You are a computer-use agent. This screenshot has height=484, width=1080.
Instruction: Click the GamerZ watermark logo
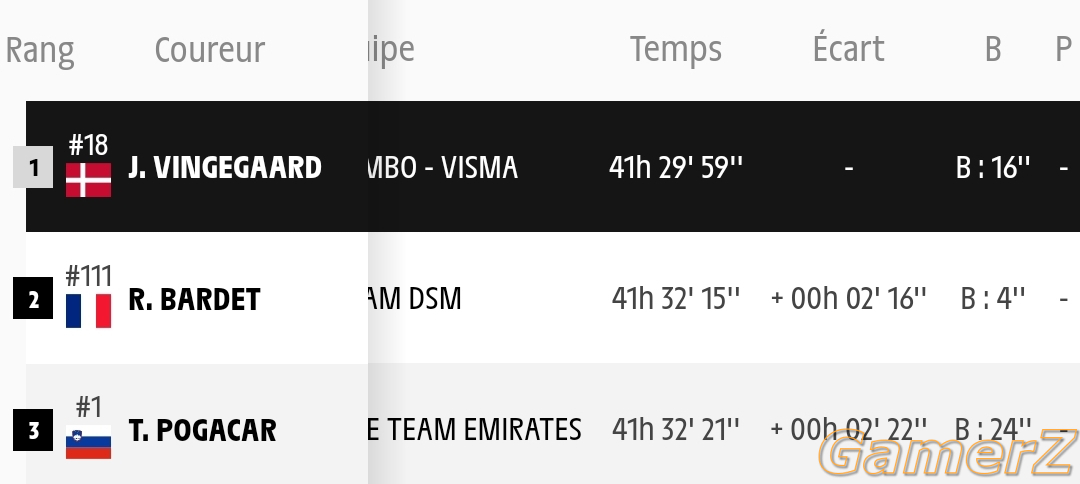tap(948, 455)
